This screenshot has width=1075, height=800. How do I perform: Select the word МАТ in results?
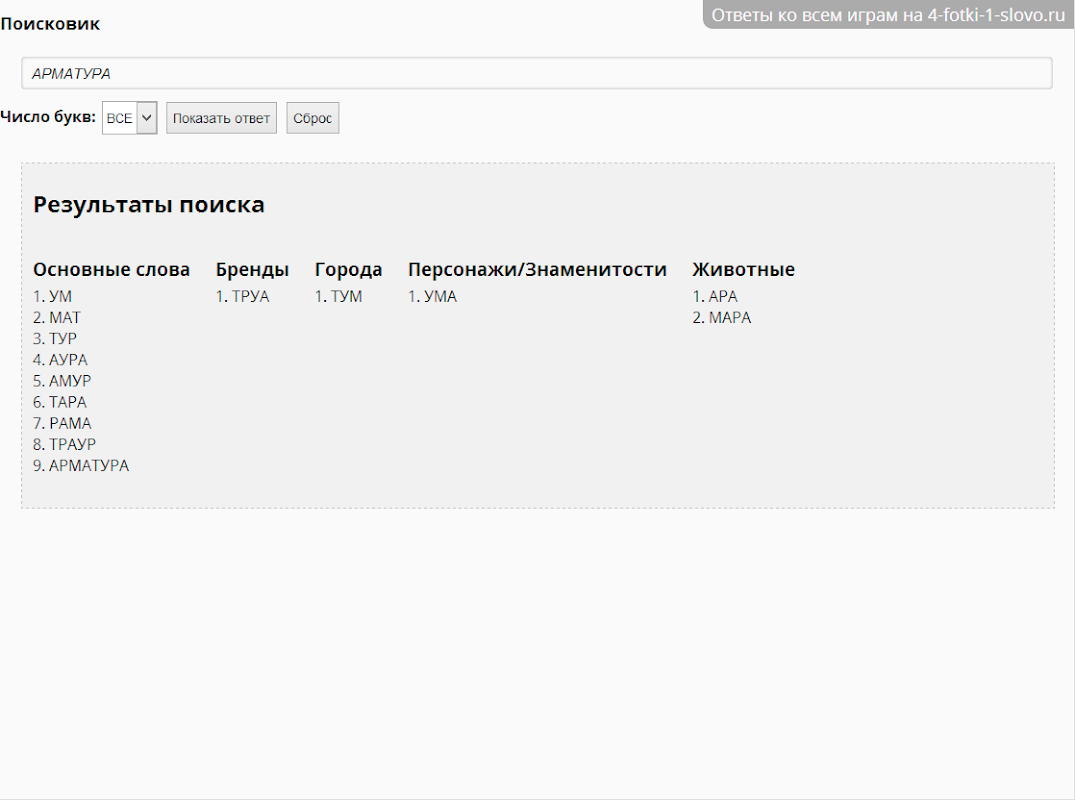tap(64, 317)
